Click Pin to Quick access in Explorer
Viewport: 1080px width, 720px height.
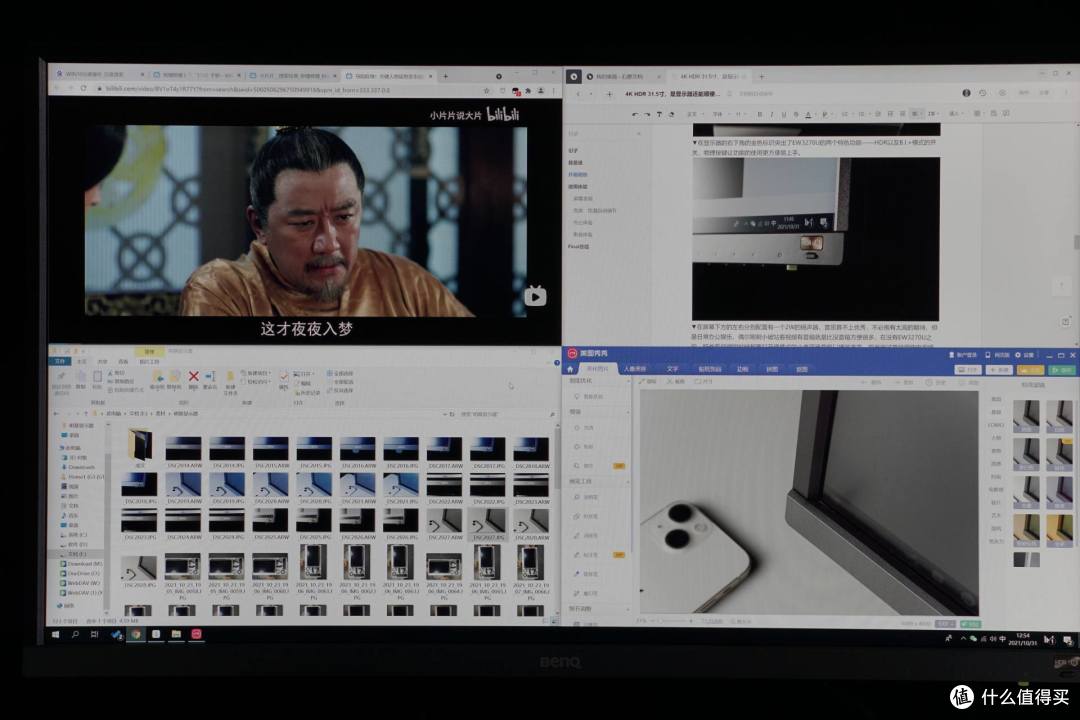click(x=61, y=382)
